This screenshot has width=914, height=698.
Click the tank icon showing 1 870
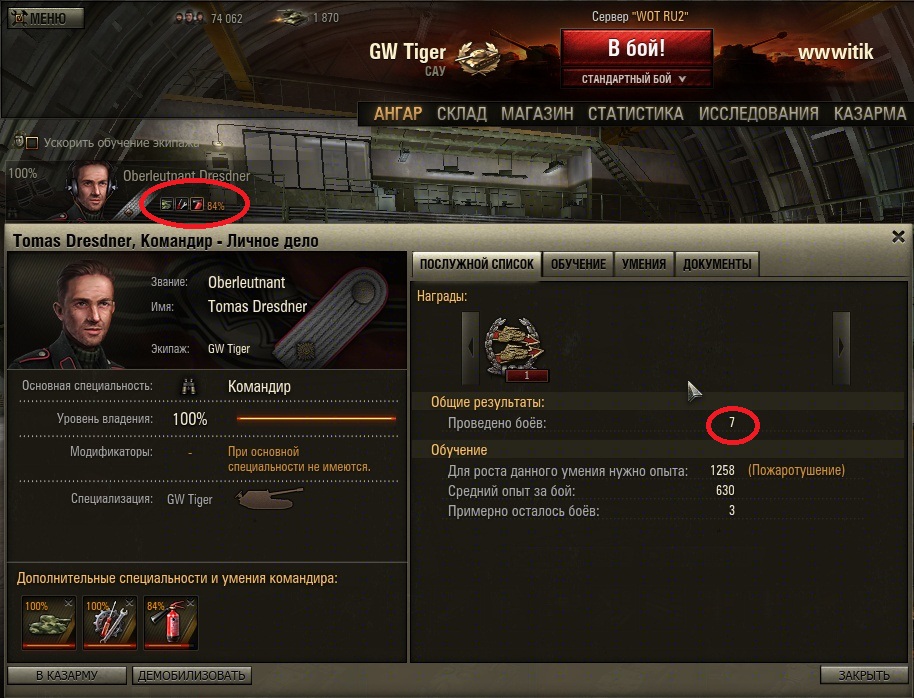pyautogui.click(x=291, y=17)
